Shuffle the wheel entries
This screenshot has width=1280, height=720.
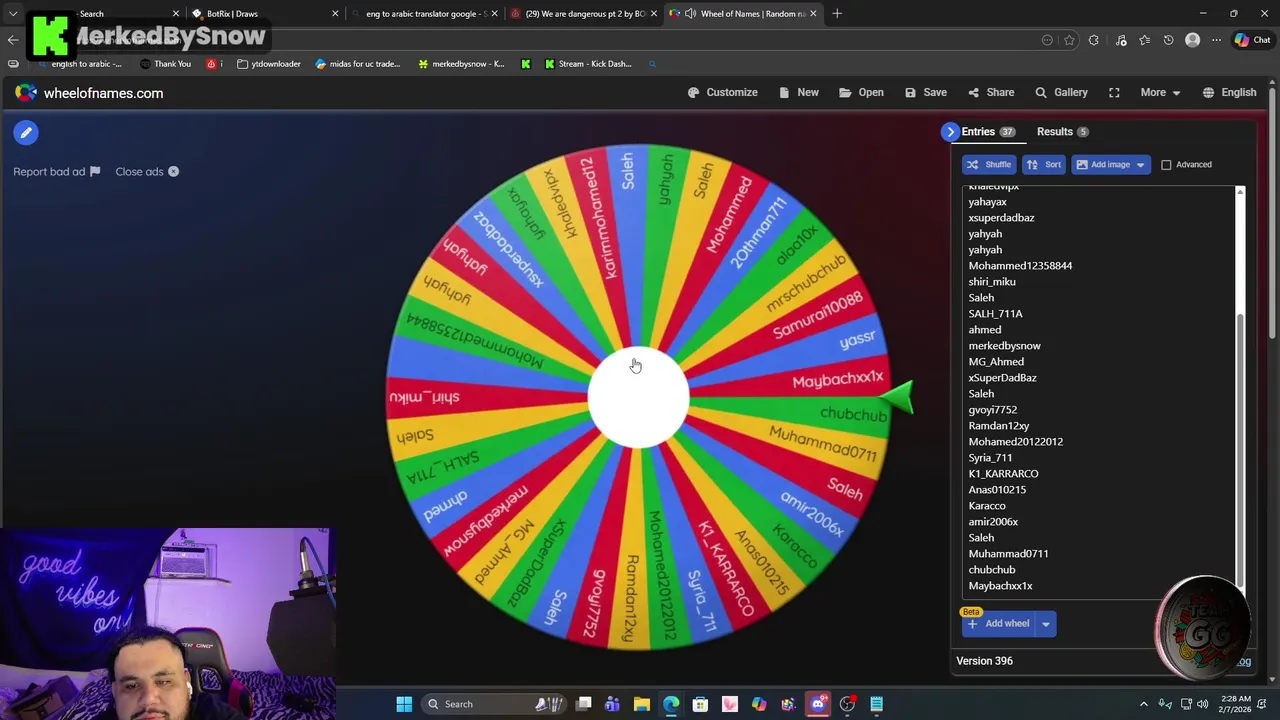(x=988, y=165)
